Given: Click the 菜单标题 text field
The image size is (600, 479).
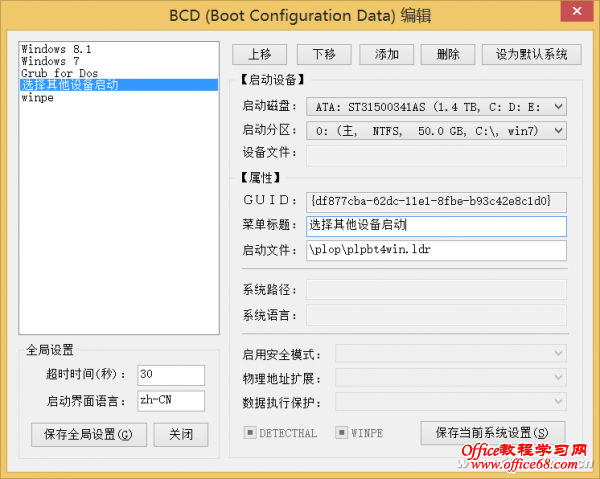Looking at the screenshot, I should pos(436,226).
